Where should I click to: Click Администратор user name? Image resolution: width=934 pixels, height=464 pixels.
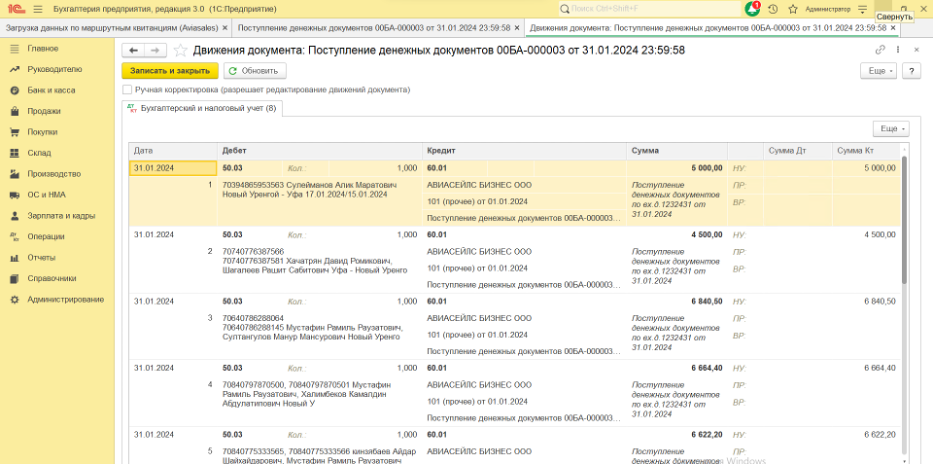click(x=828, y=10)
